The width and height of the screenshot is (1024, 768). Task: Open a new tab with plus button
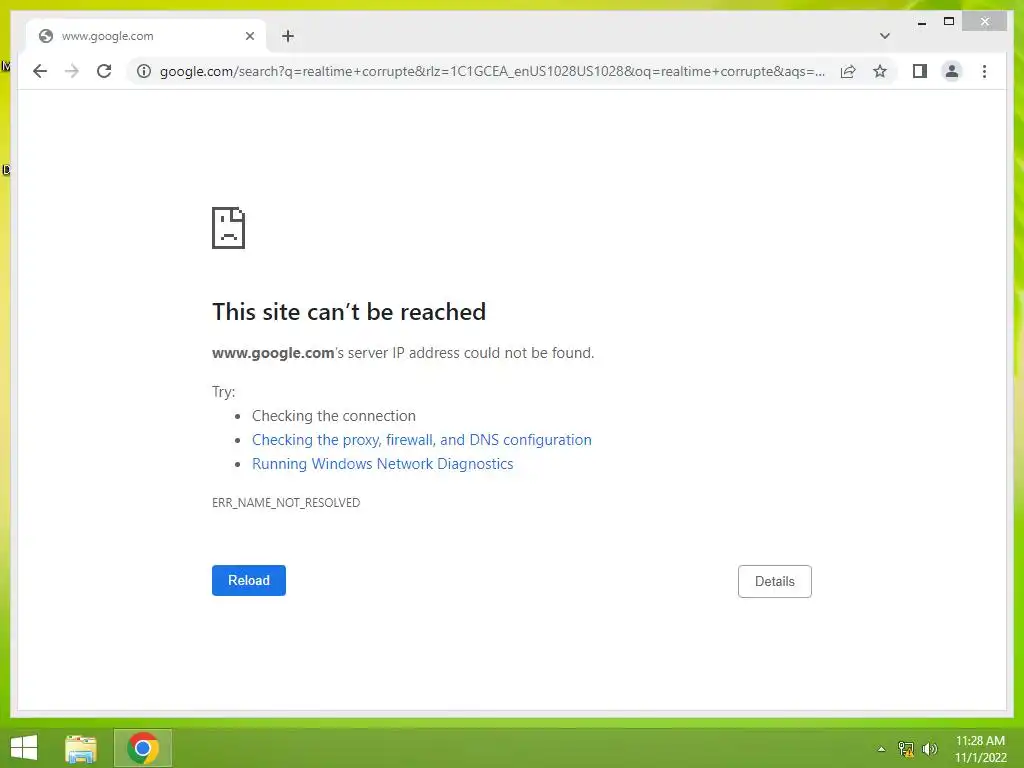pos(288,37)
